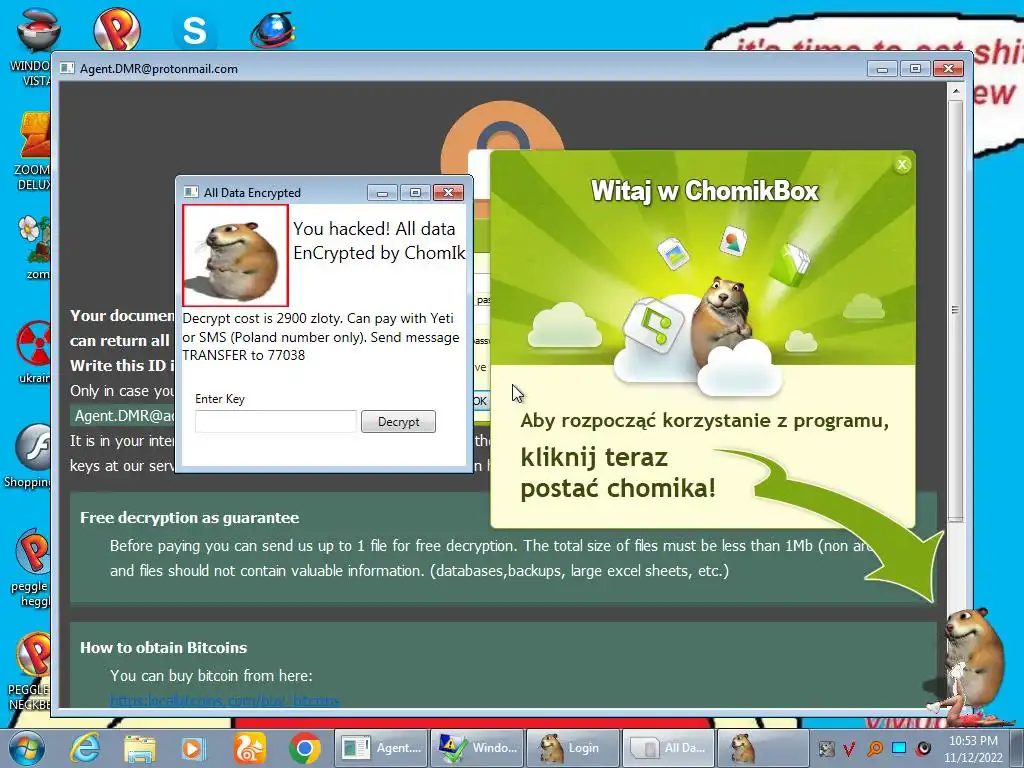Switch to All Da... taskbar window
The width and height of the screenshot is (1024, 768).
point(669,748)
